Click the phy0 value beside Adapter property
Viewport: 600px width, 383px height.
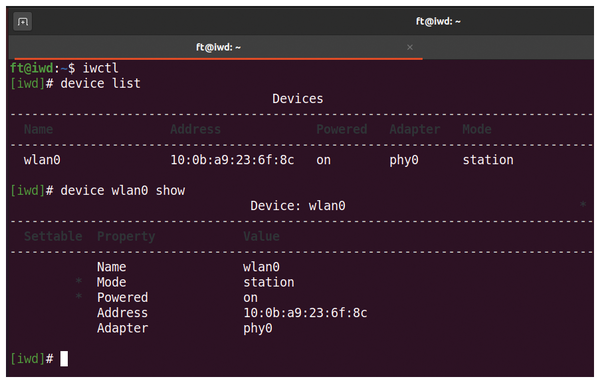click(x=258, y=328)
